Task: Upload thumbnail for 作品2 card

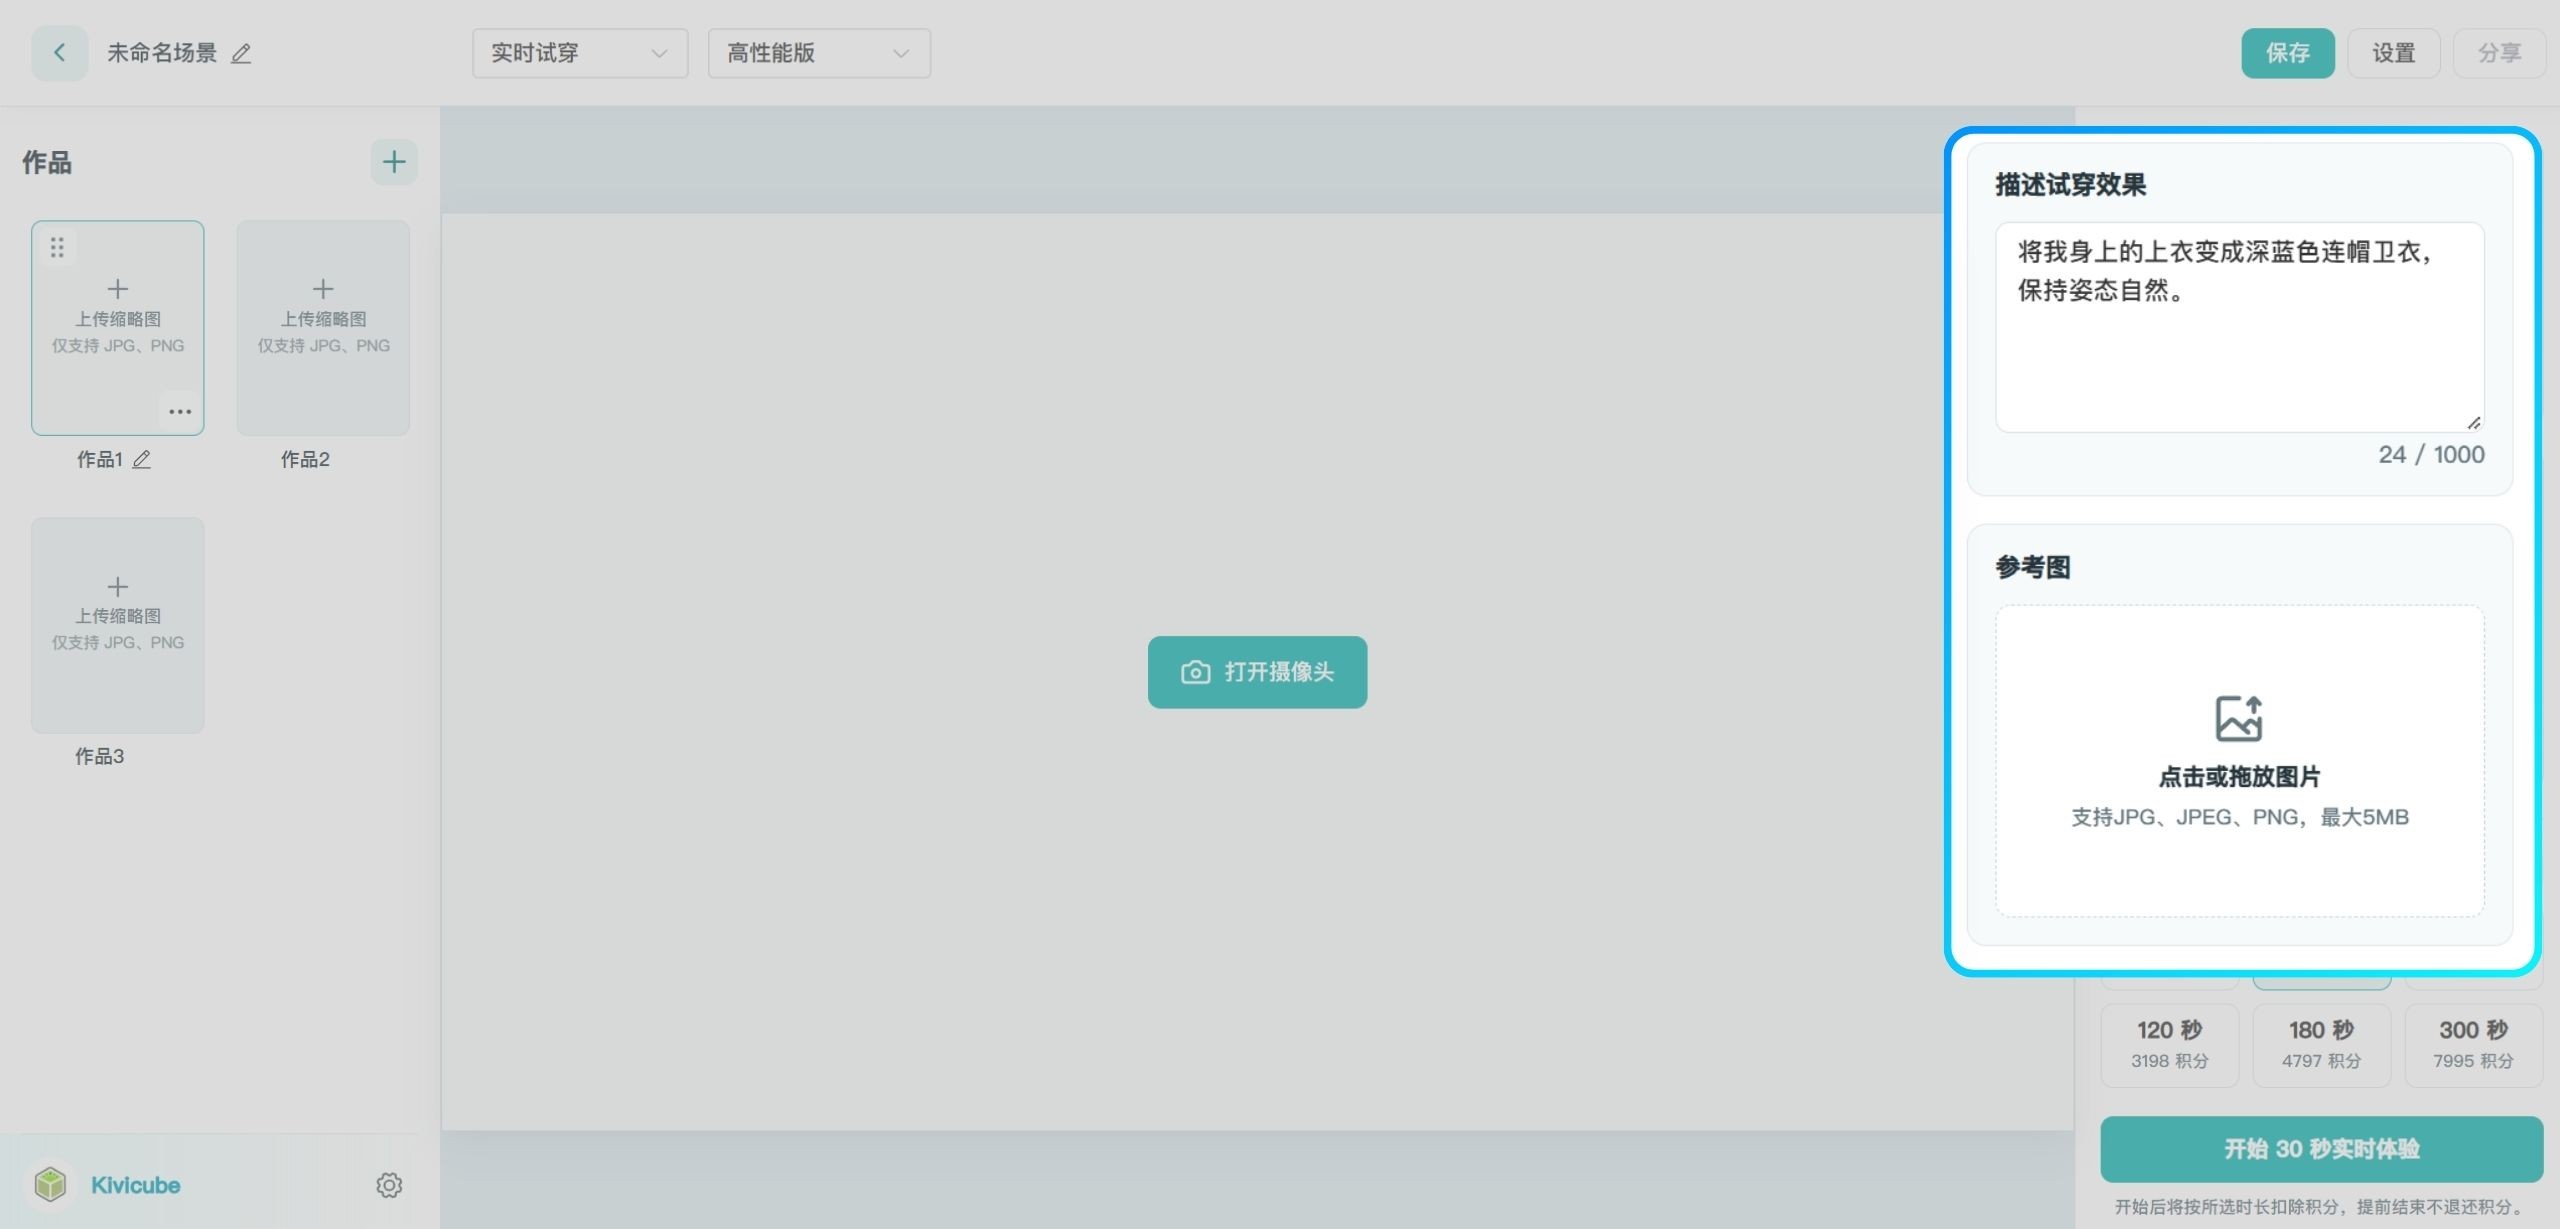Action: click(323, 328)
